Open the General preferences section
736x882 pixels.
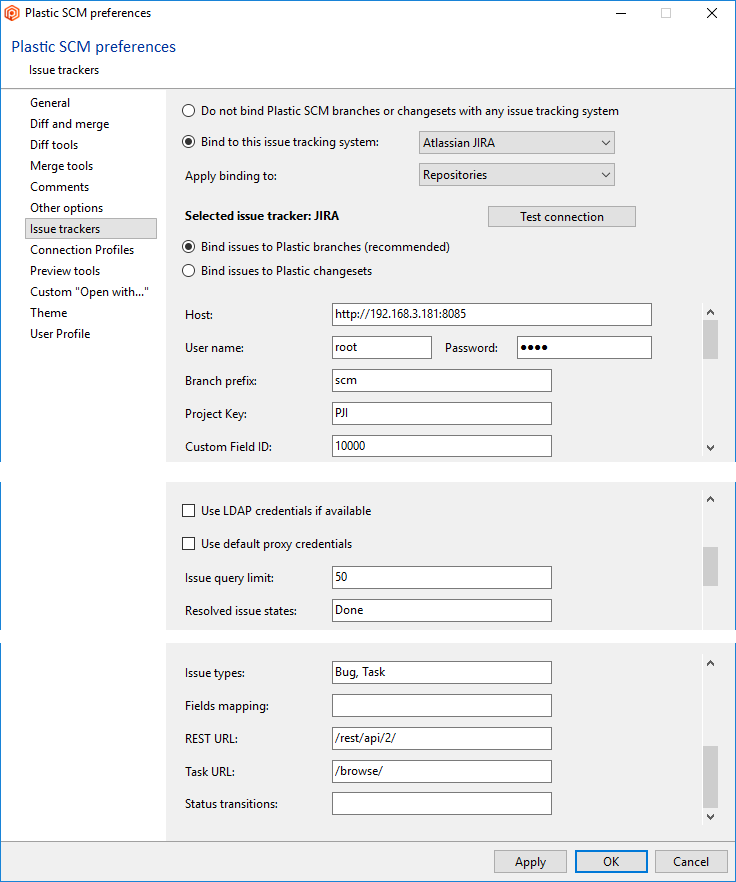[x=50, y=103]
